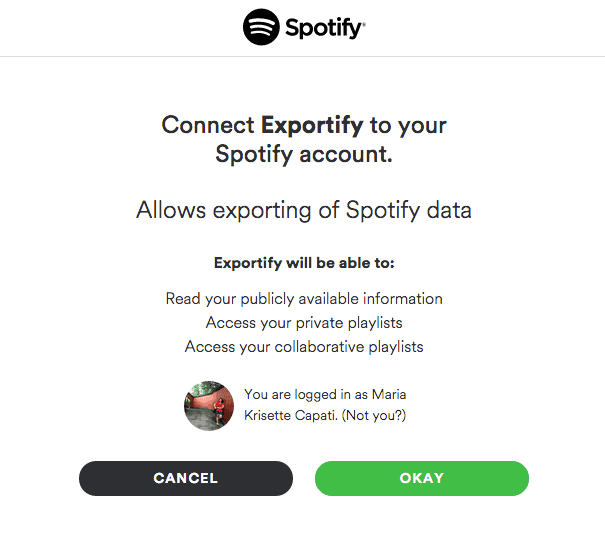Click the word "Spotify" in the description line
Viewport: 605px width, 546px height.
click(x=384, y=211)
